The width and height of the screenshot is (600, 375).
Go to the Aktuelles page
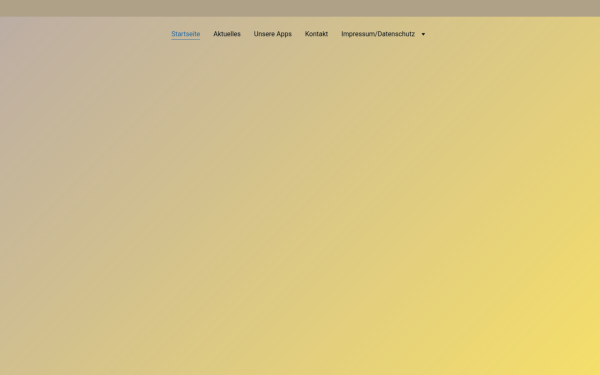[227, 34]
